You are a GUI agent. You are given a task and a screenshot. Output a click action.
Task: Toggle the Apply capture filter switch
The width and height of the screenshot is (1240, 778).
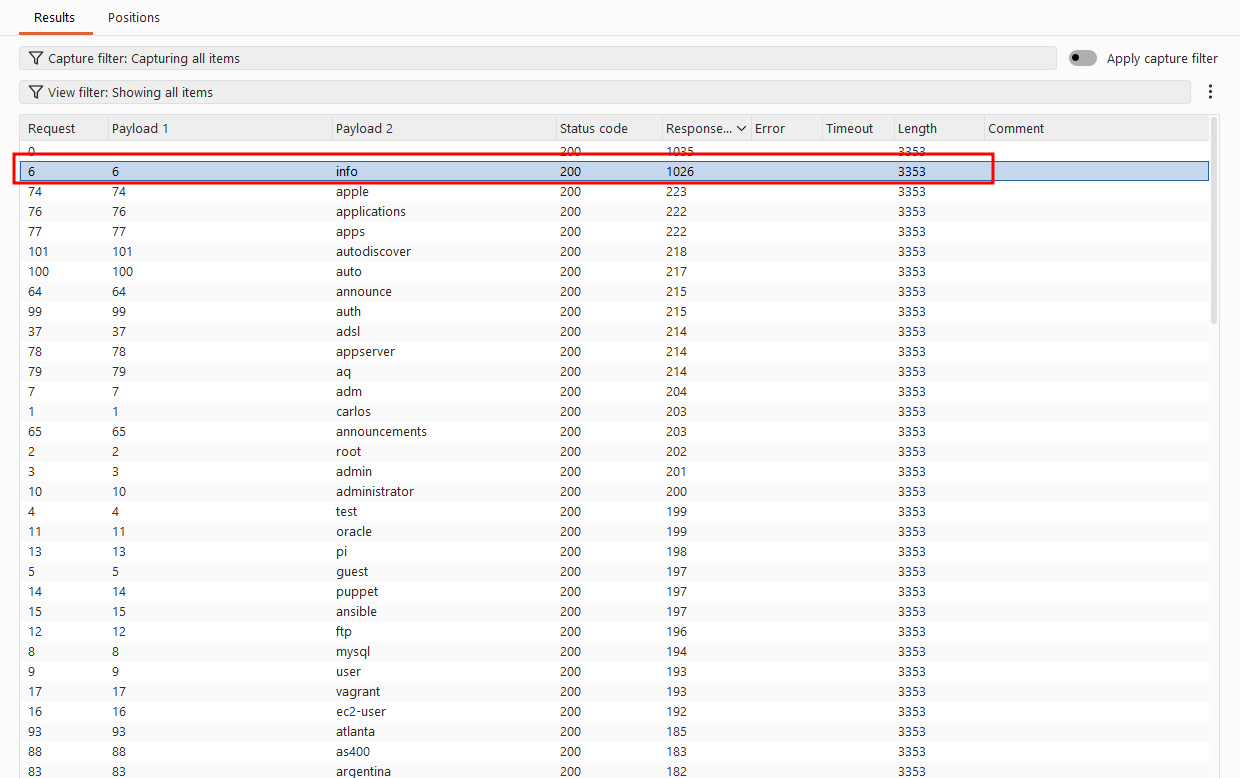click(1083, 58)
